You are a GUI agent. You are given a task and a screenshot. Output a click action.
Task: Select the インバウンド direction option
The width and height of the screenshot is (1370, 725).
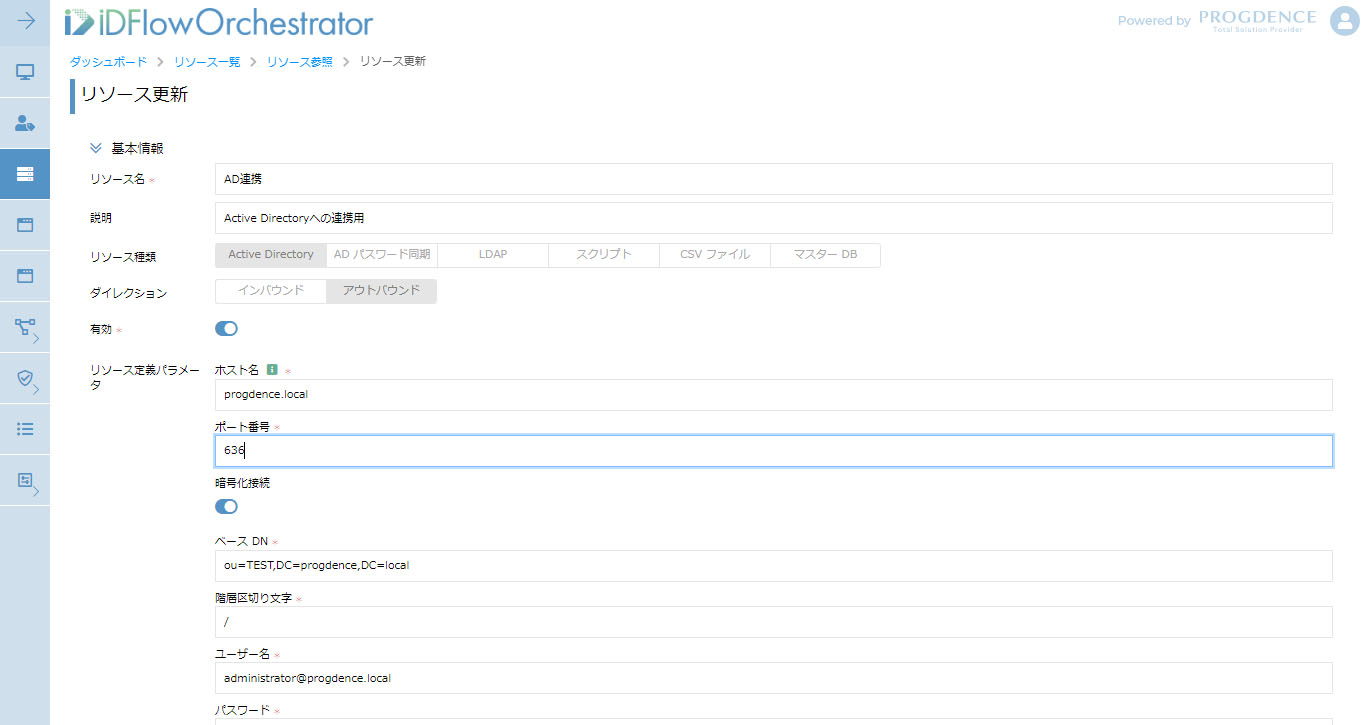point(270,291)
